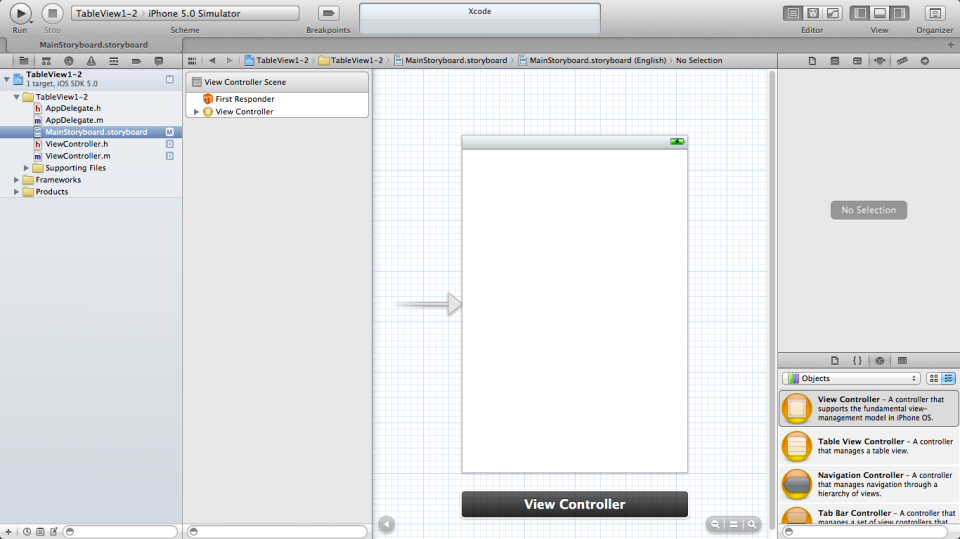Zoom out the storyboard canvas

[714, 524]
